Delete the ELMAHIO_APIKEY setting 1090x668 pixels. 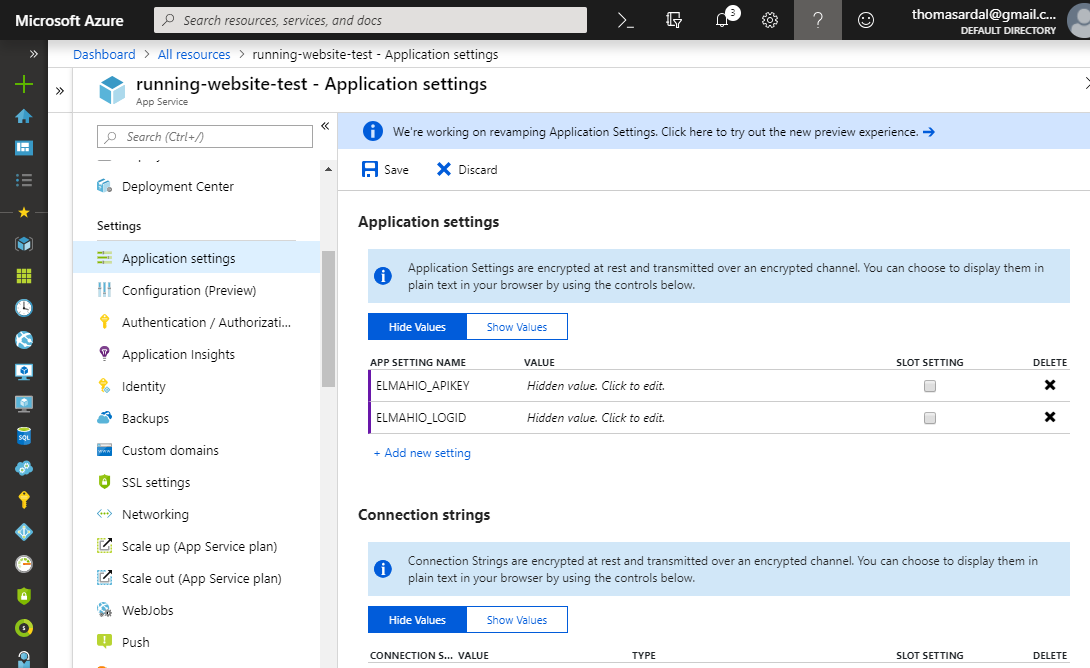click(x=1050, y=385)
